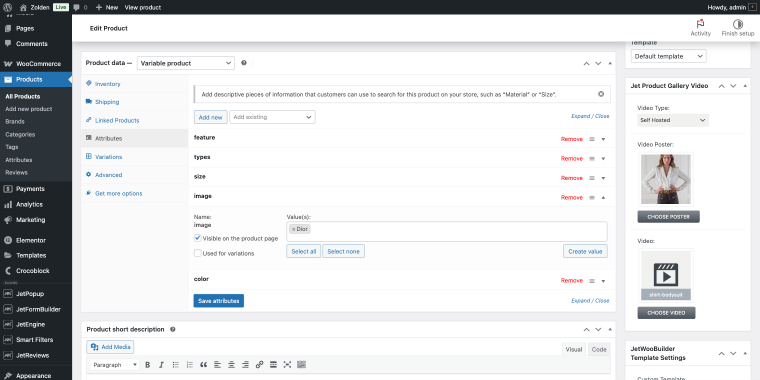The height and width of the screenshot is (380, 760).
Task: Toggle the editor toolbar toggle icon
Action: click(x=301, y=364)
